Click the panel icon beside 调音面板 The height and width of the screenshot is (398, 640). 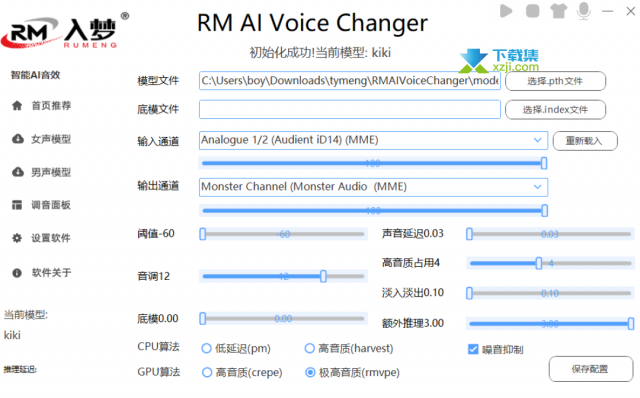pos(17,205)
